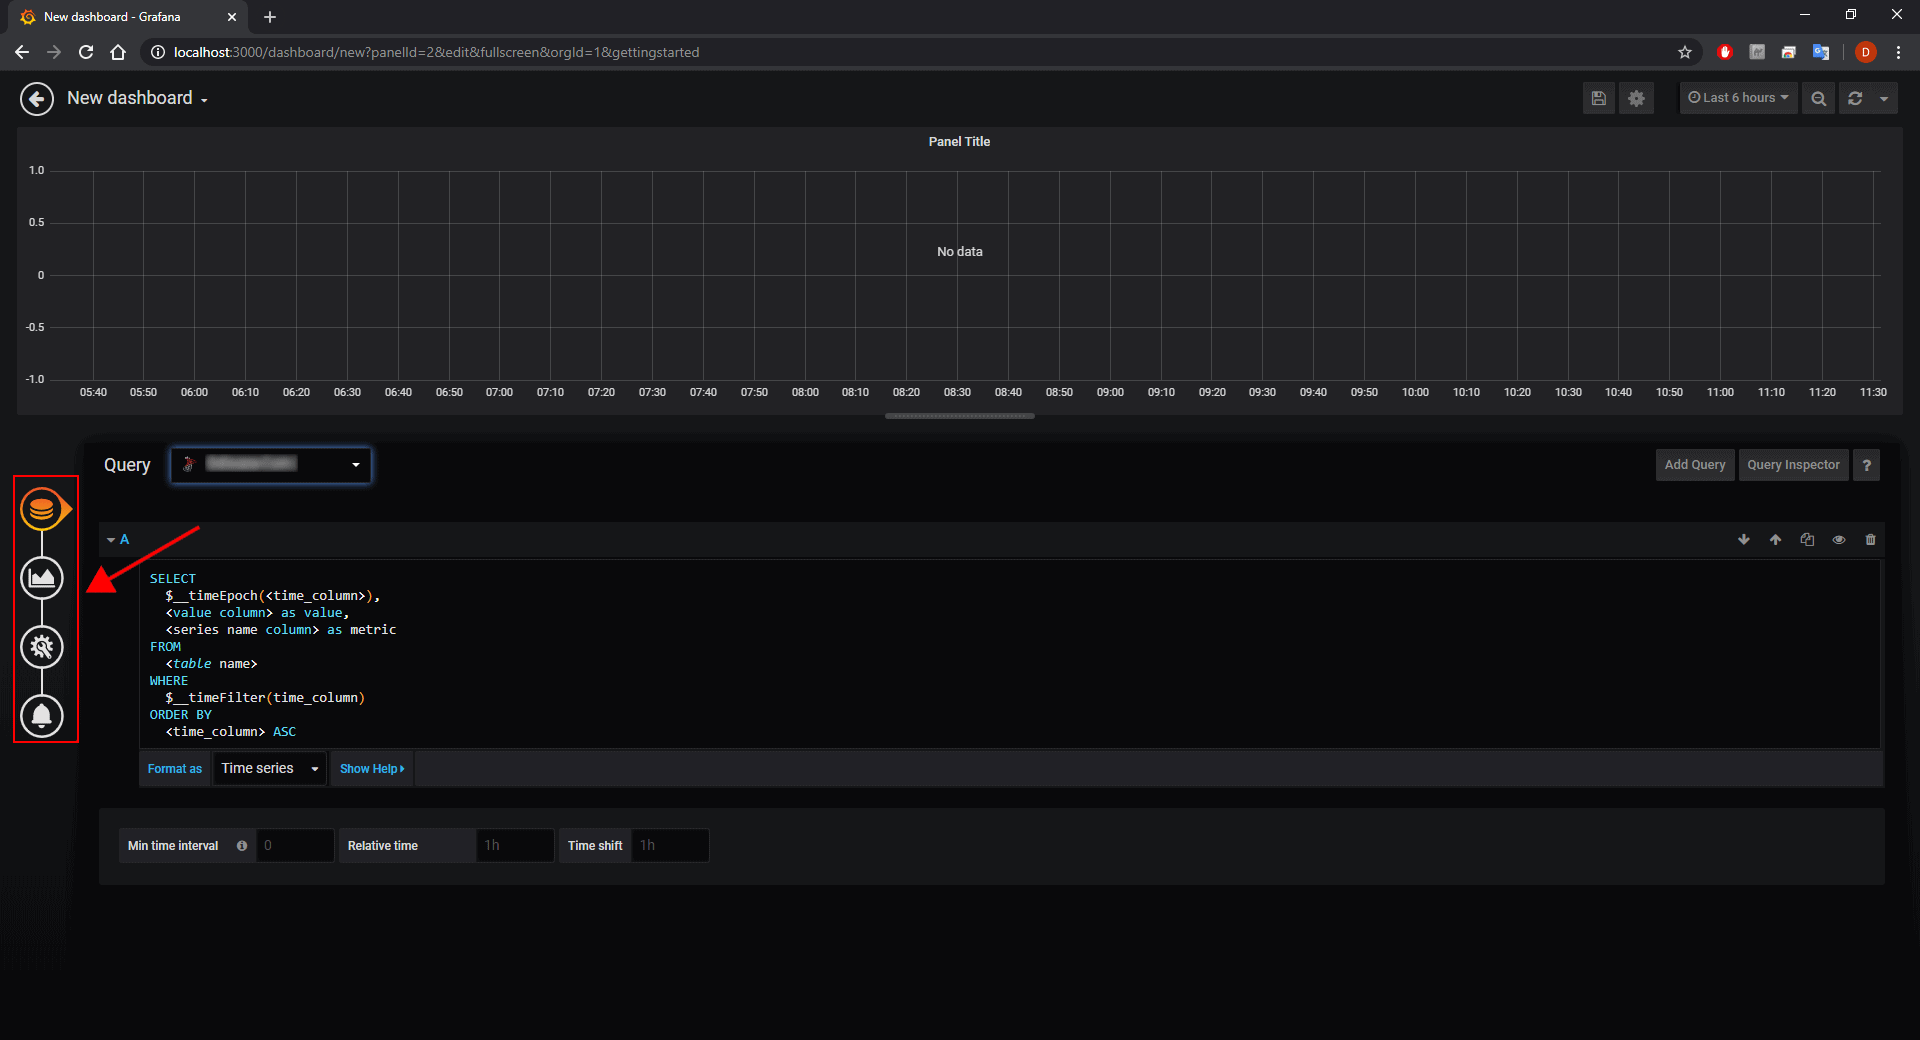The image size is (1920, 1040).
Task: Expand the Show Help link
Action: [x=372, y=769]
